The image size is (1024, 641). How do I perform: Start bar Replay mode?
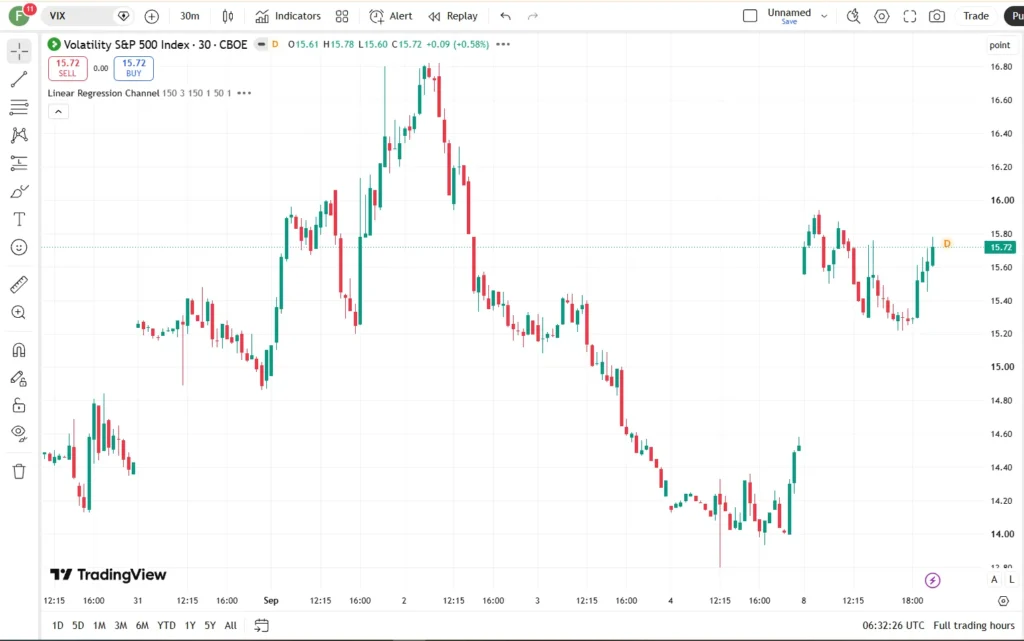click(x=453, y=16)
